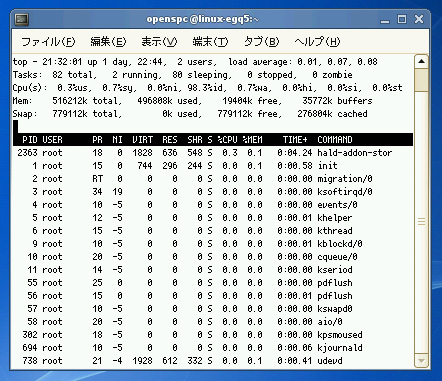The width and height of the screenshot is (442, 381).
Task: Click the 19 nice value for ksoftirqd/0
Action: pyautogui.click(x=117, y=192)
